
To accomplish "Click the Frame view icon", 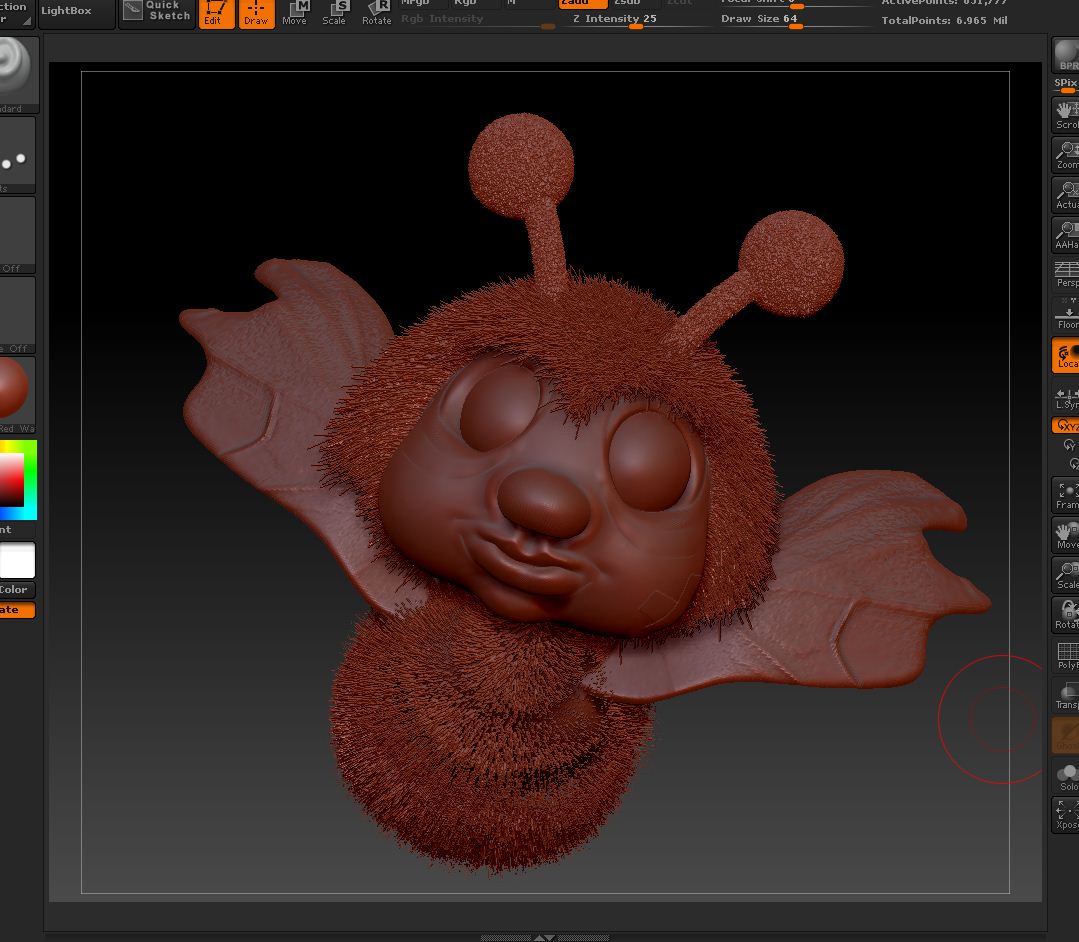I will [1066, 494].
